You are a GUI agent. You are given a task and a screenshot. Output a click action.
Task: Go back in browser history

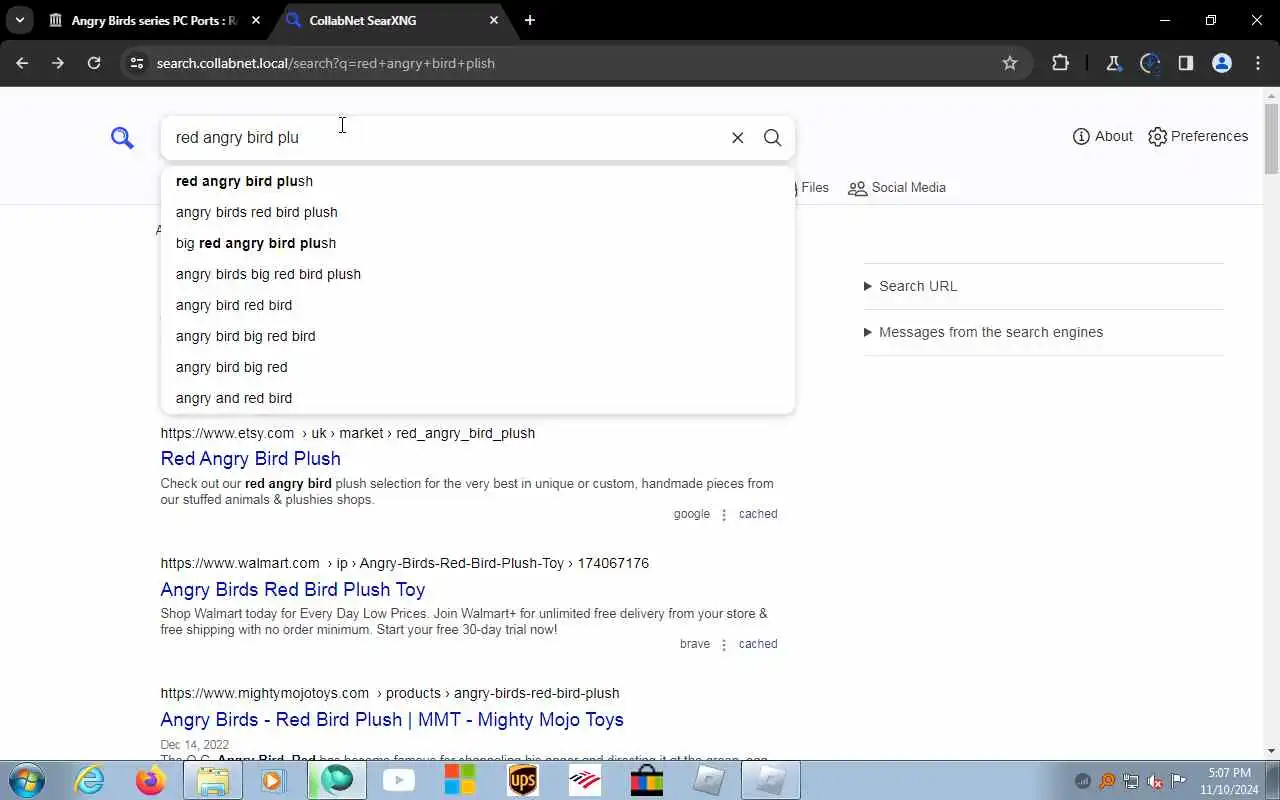pos(22,63)
